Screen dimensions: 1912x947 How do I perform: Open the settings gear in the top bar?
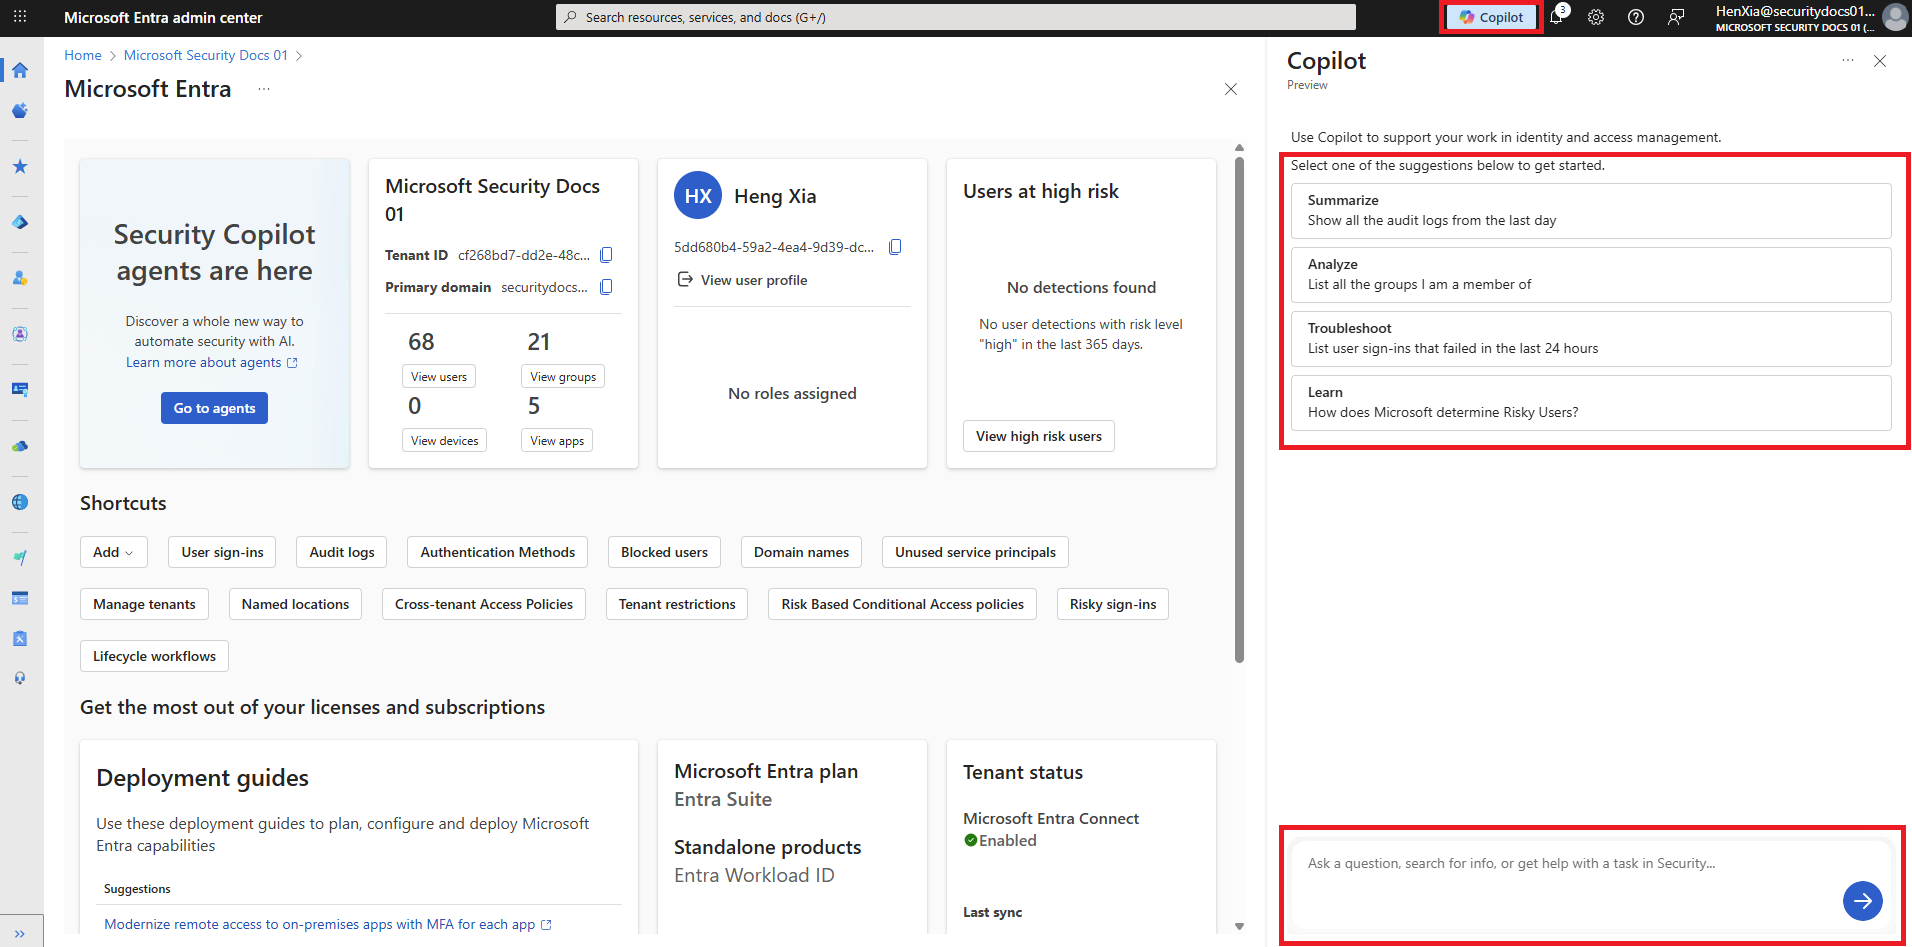1596,17
